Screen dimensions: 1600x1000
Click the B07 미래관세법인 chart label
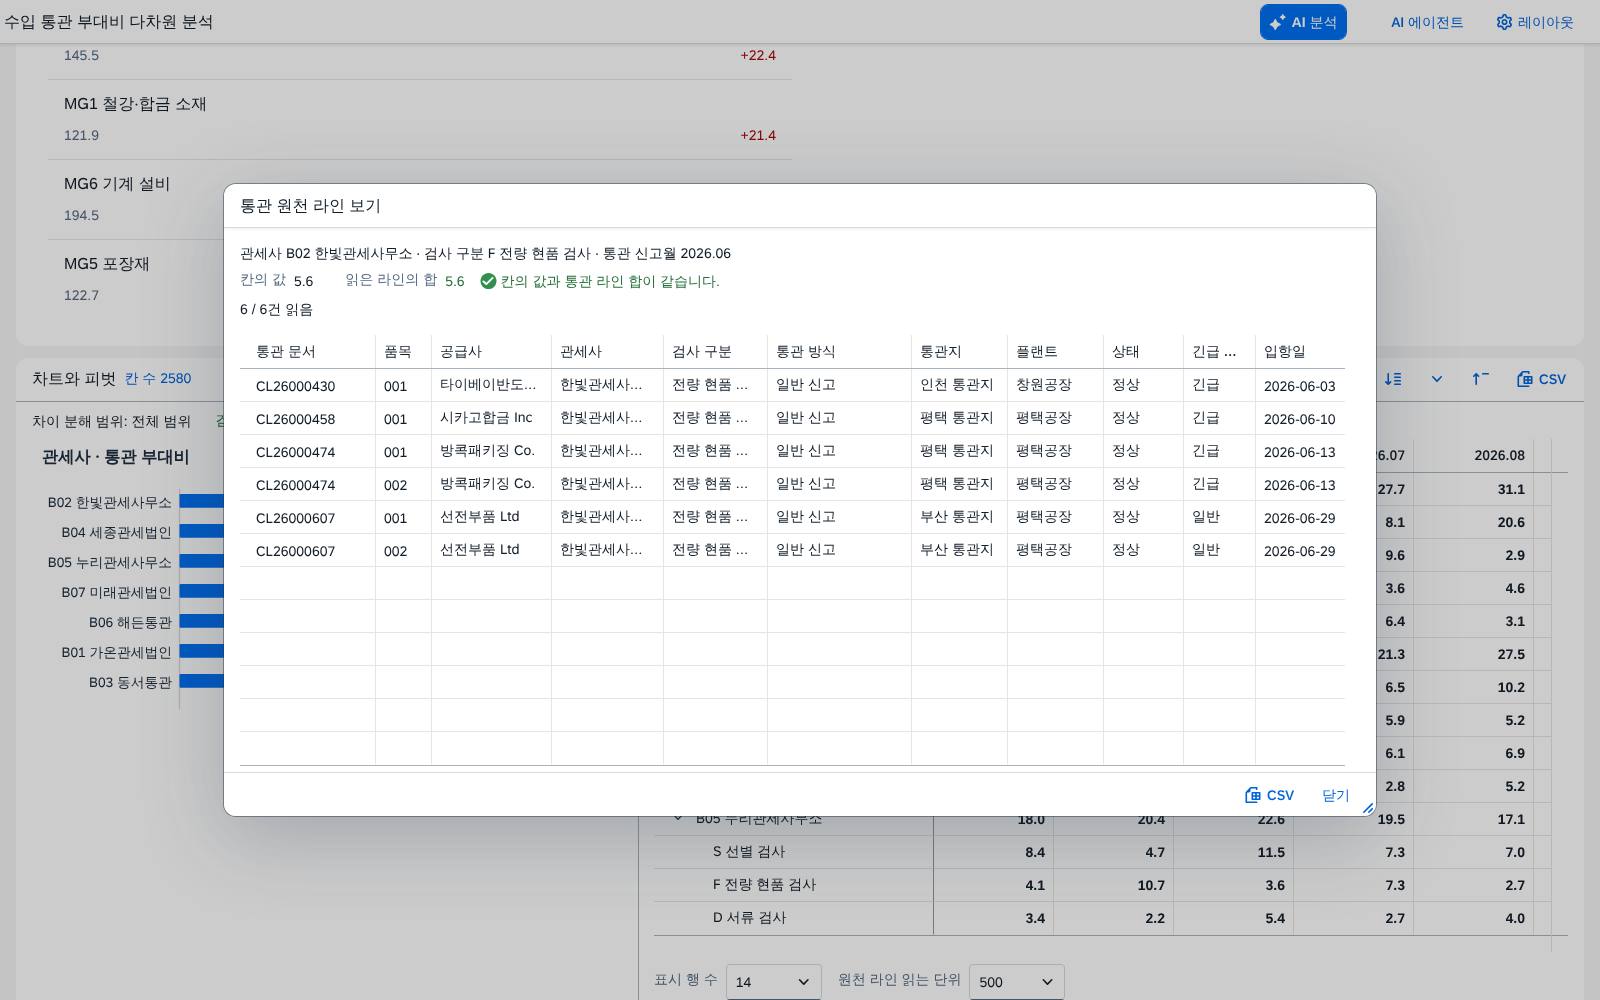point(116,592)
